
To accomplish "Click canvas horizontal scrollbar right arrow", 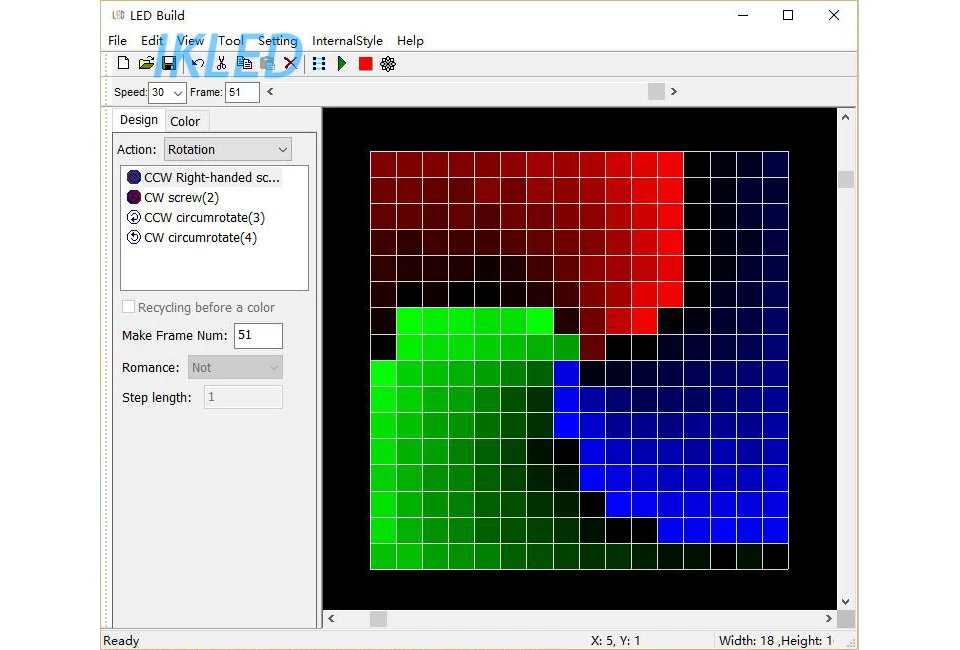I will click(828, 619).
